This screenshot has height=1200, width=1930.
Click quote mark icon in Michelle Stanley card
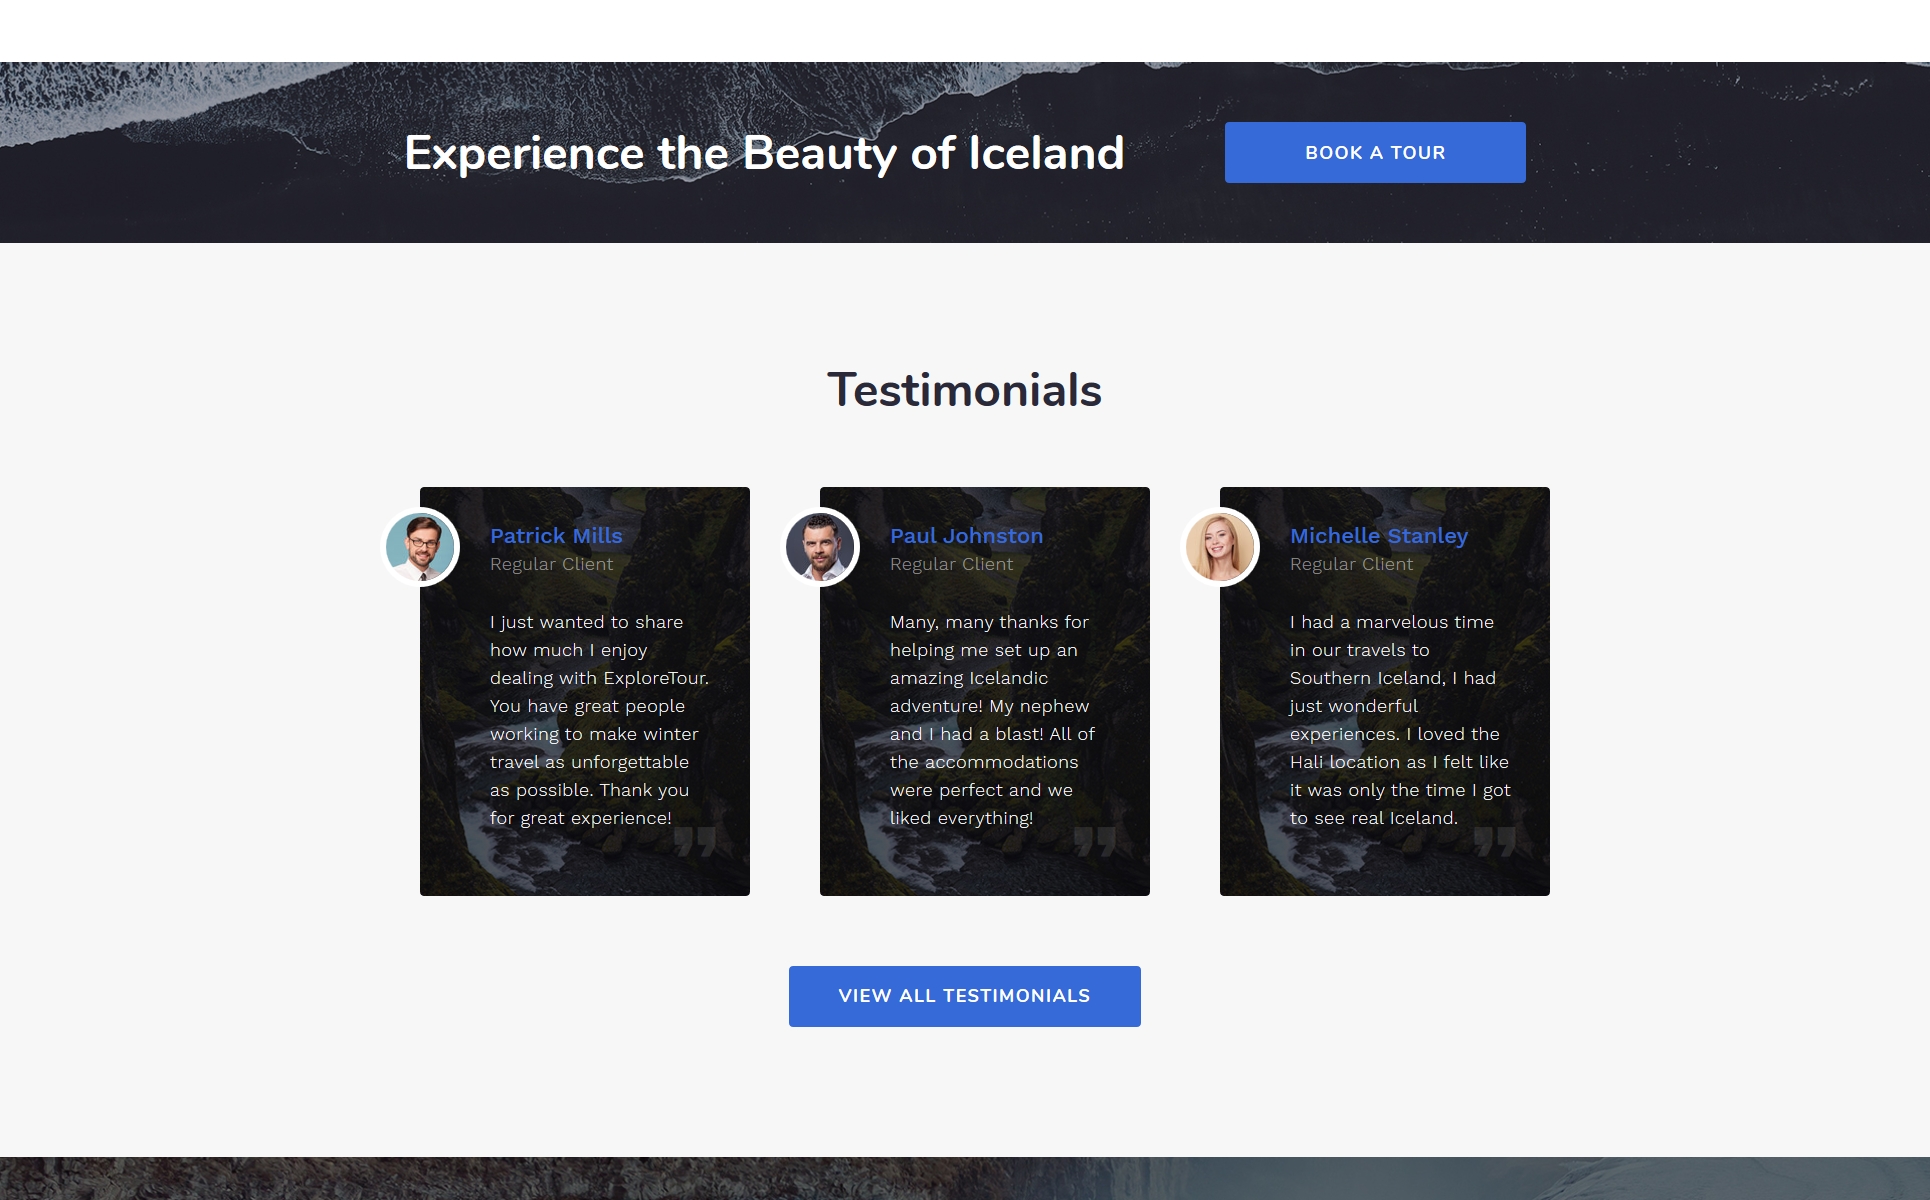1495,842
